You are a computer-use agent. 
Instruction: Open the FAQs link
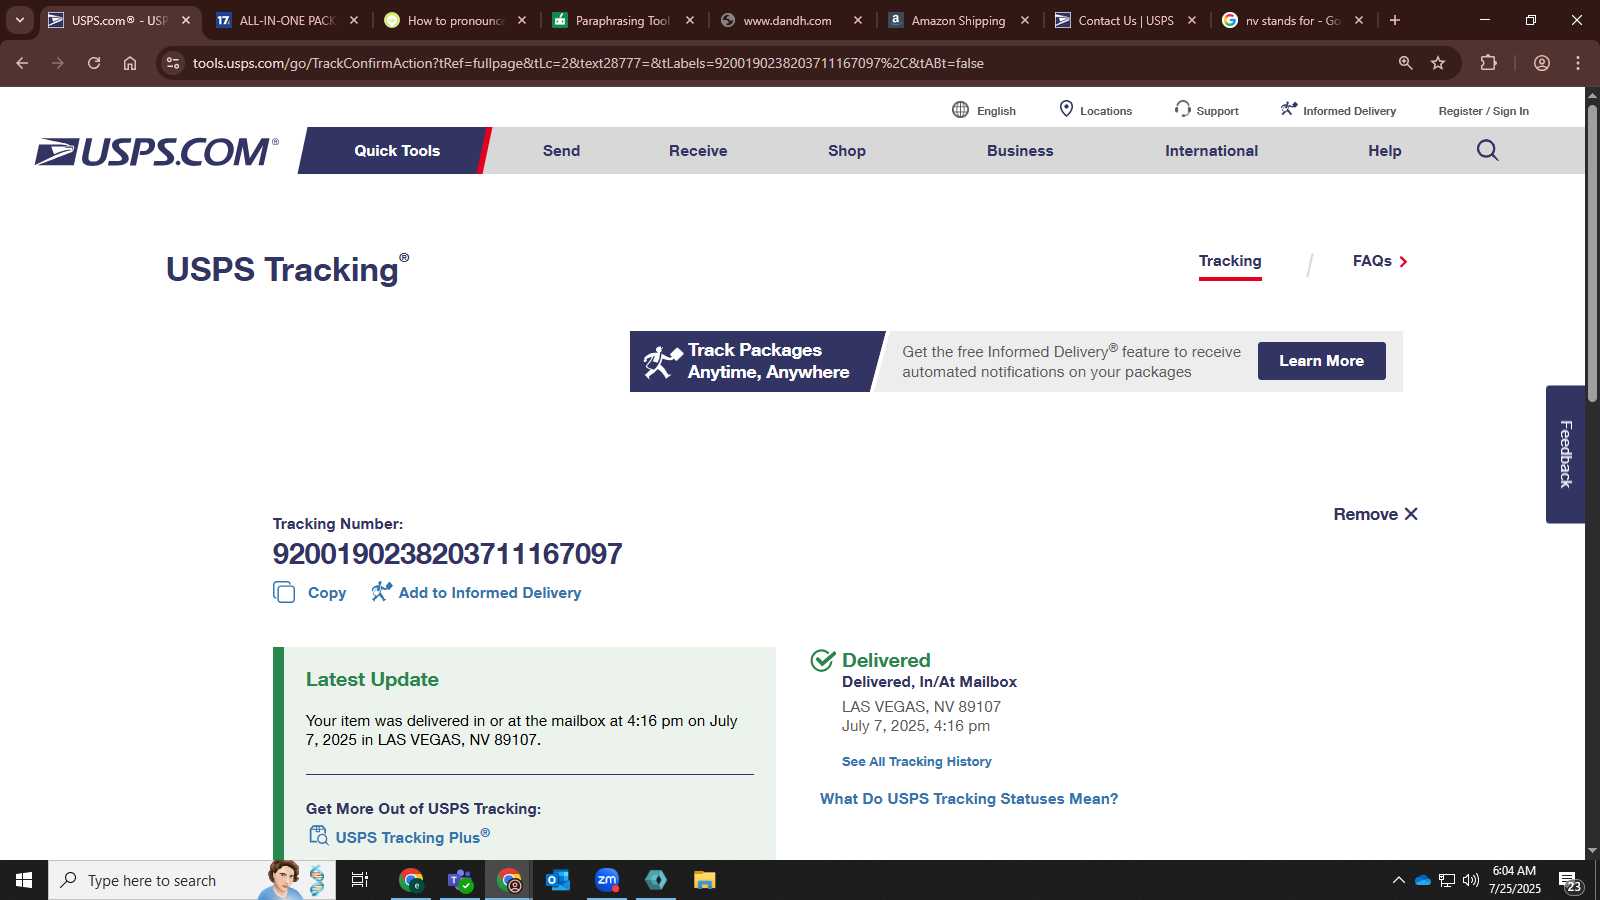(x=1380, y=261)
